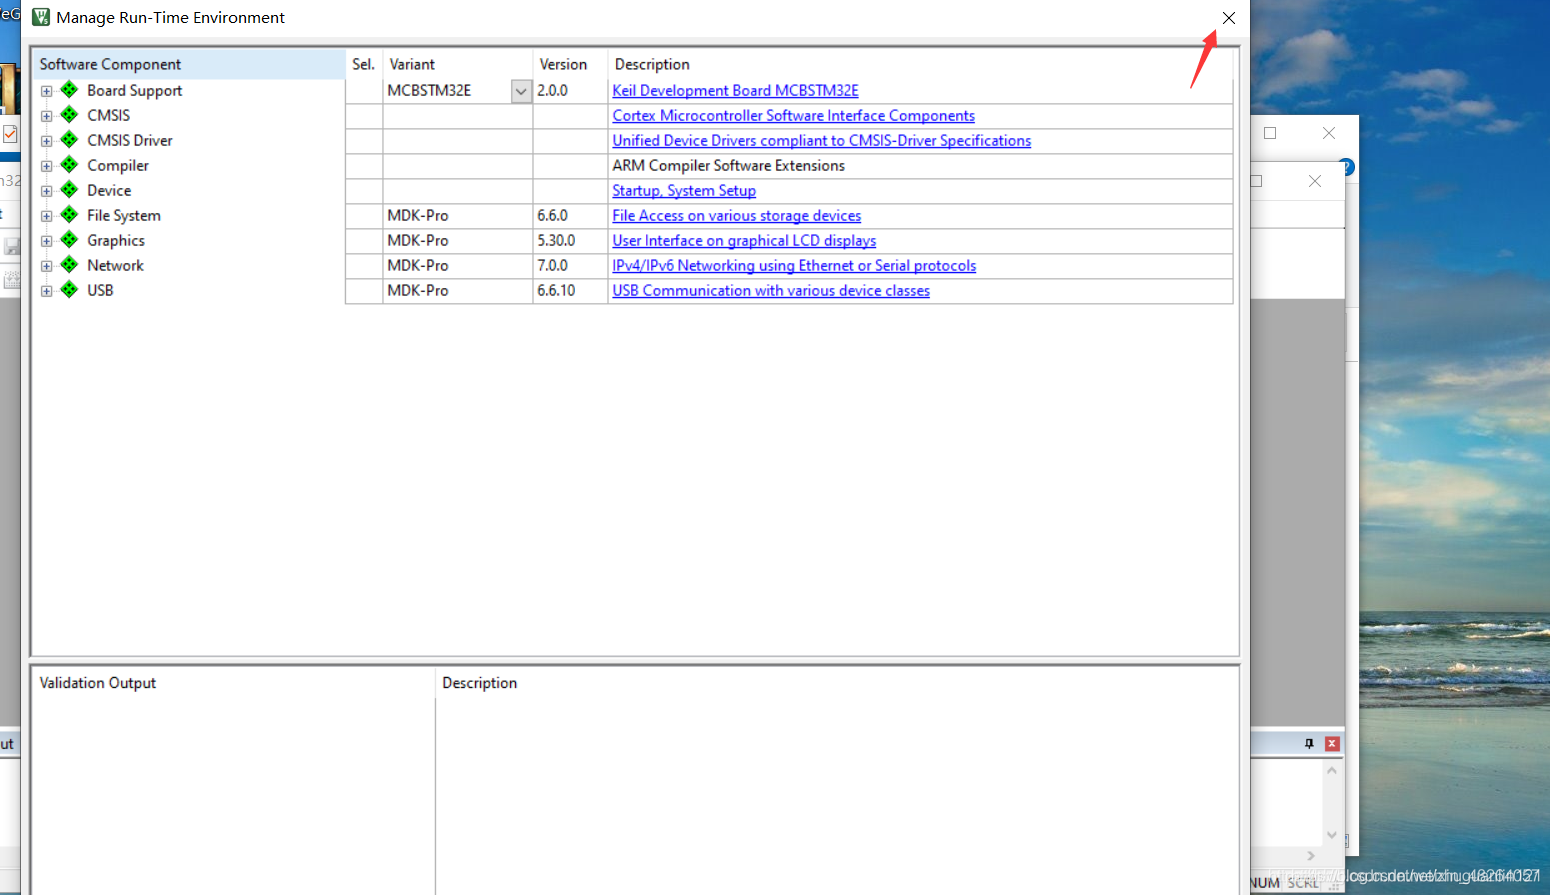This screenshot has height=895, width=1550.
Task: Click the pin icon in the background output panel
Action: [x=1309, y=744]
